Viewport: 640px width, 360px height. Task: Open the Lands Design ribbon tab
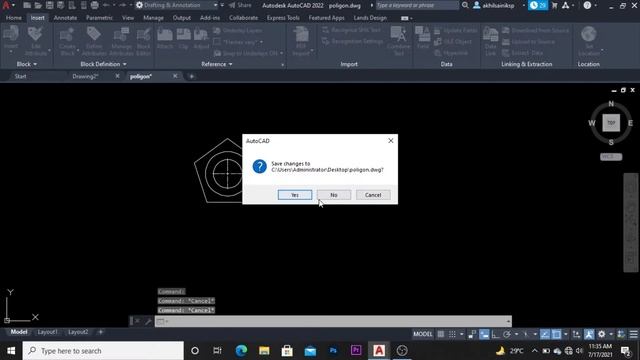(370, 18)
